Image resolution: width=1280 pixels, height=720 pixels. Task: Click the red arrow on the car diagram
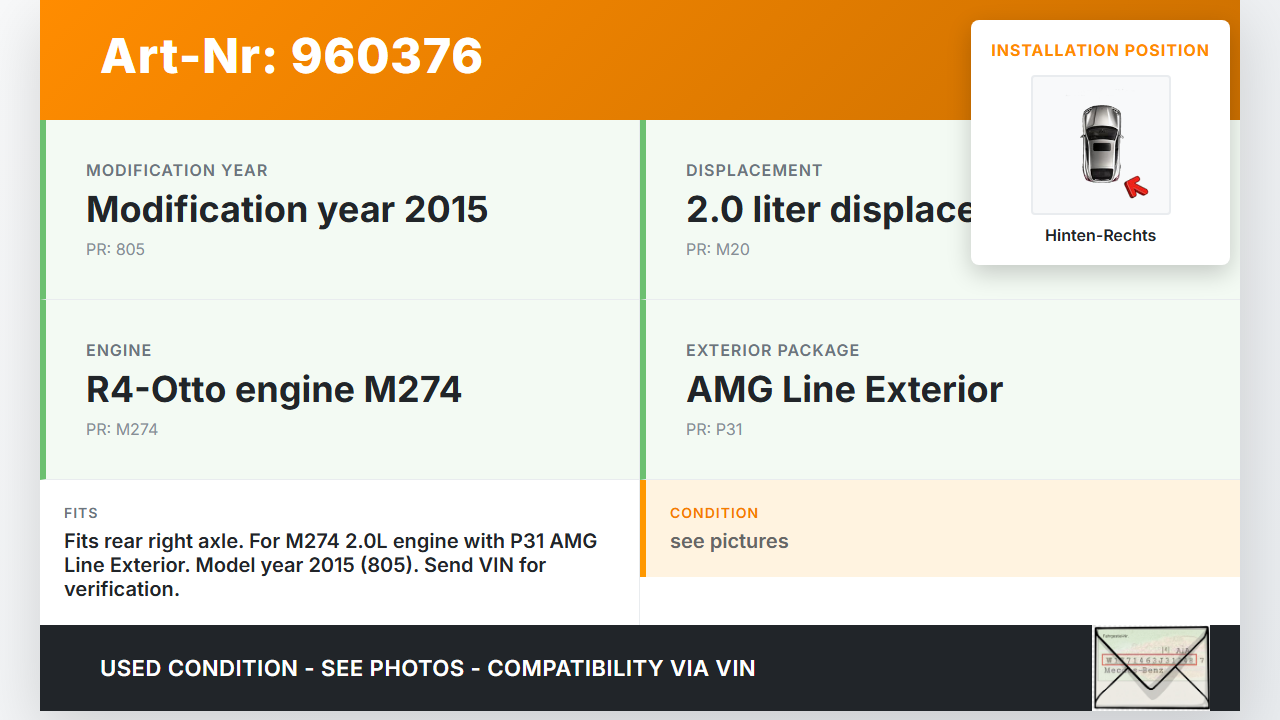pos(1134,186)
